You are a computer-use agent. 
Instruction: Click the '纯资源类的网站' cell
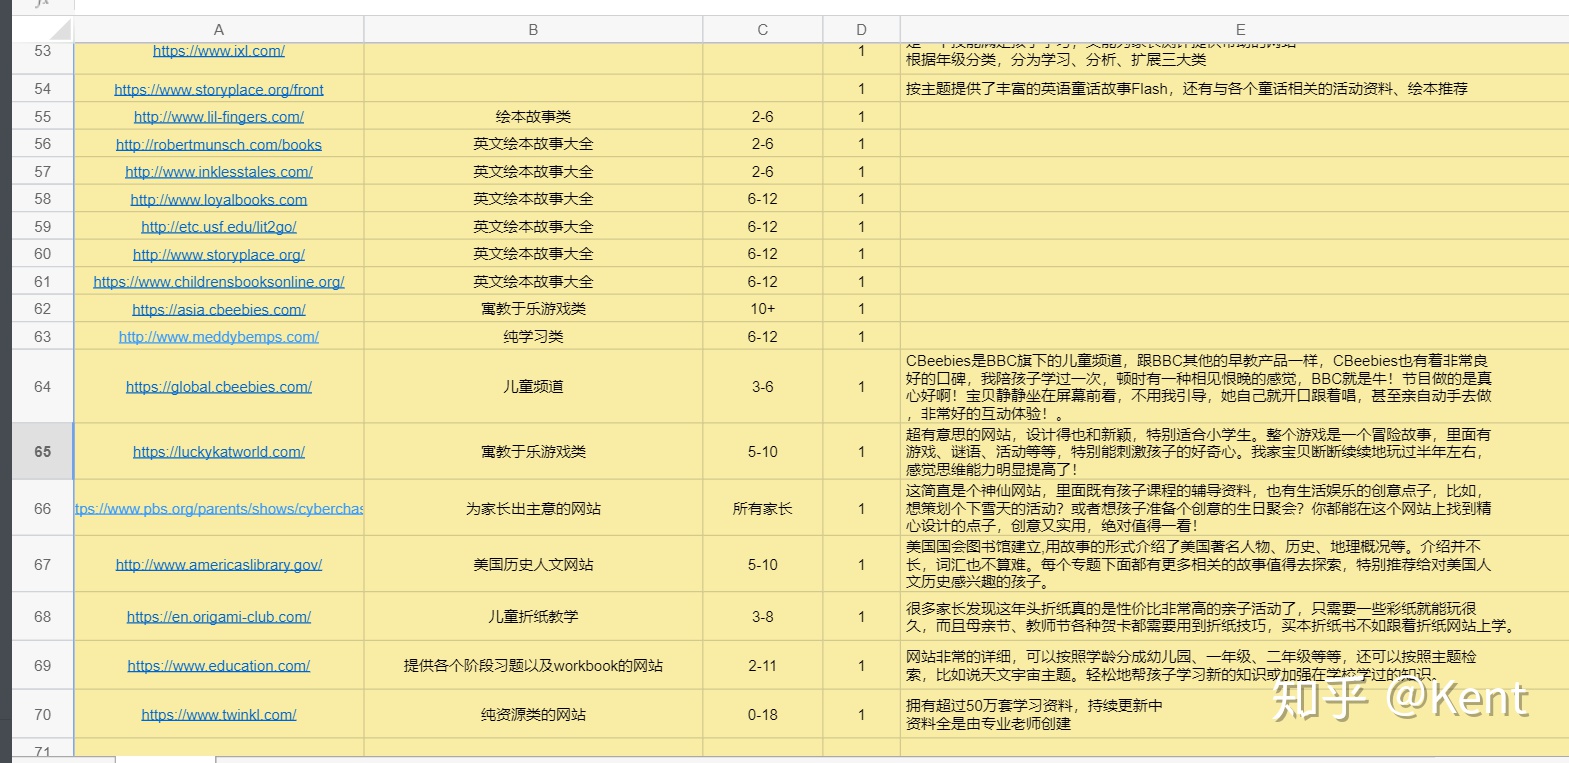pos(533,715)
